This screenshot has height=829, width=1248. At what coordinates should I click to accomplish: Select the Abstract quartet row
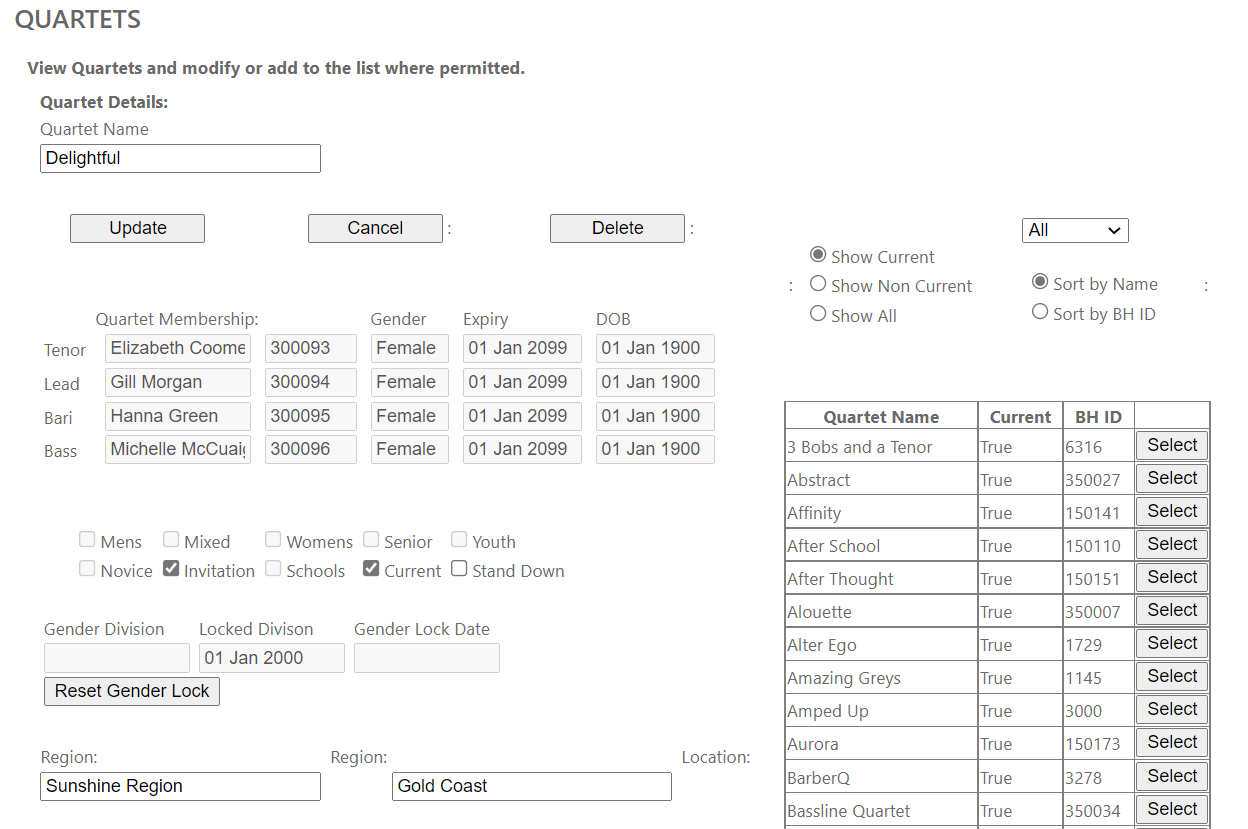pos(1172,478)
